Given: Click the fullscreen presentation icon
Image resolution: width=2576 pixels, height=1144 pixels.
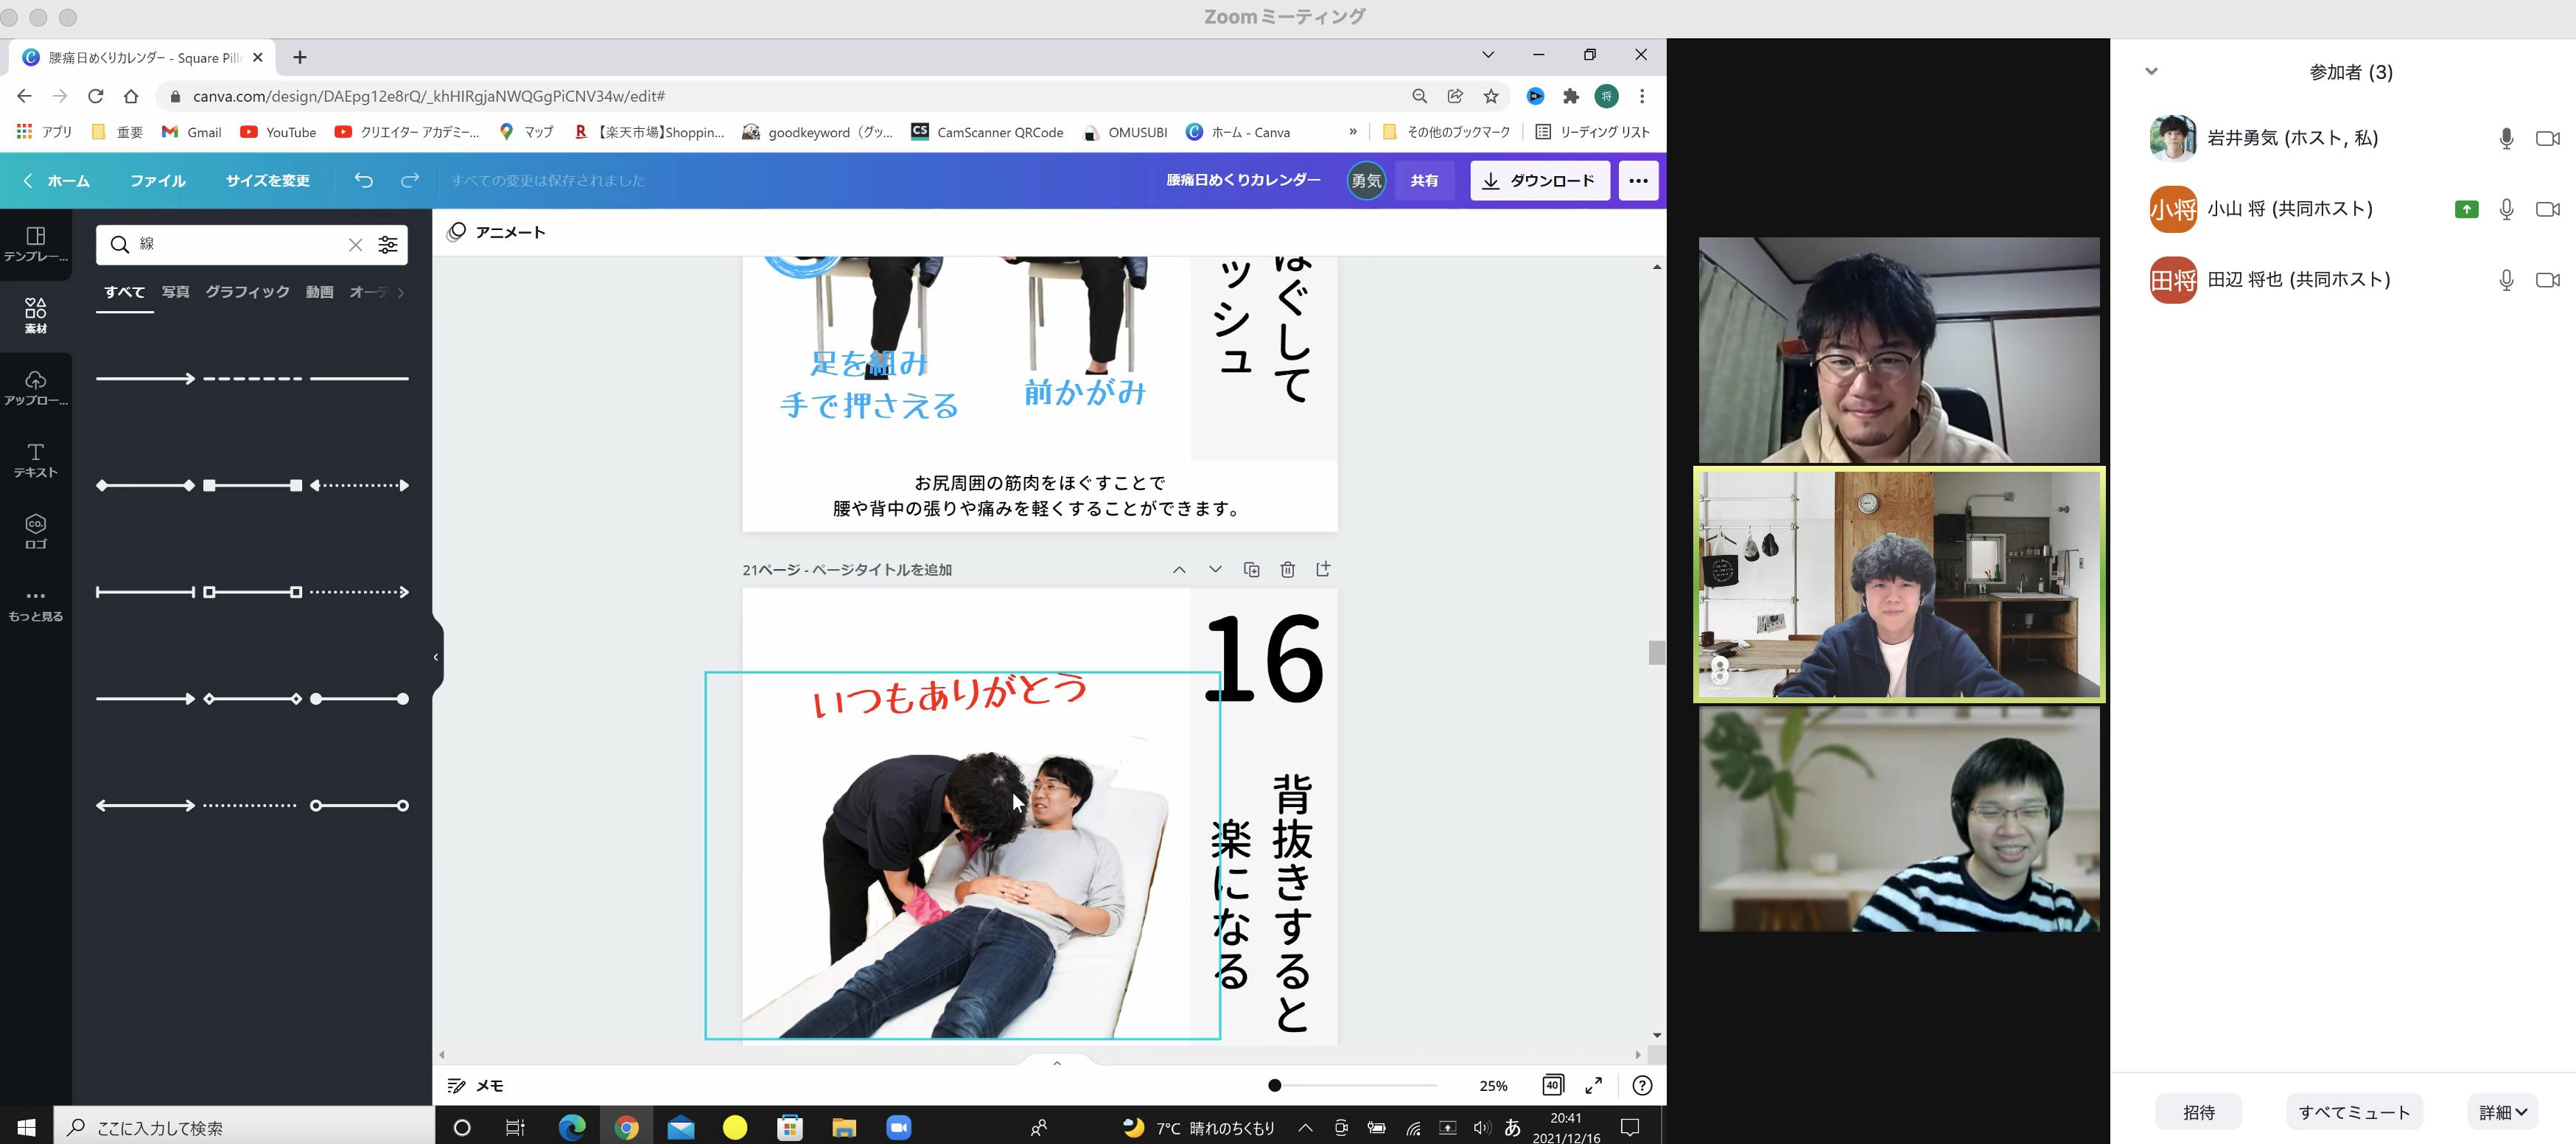Looking at the screenshot, I should pos(1594,1085).
